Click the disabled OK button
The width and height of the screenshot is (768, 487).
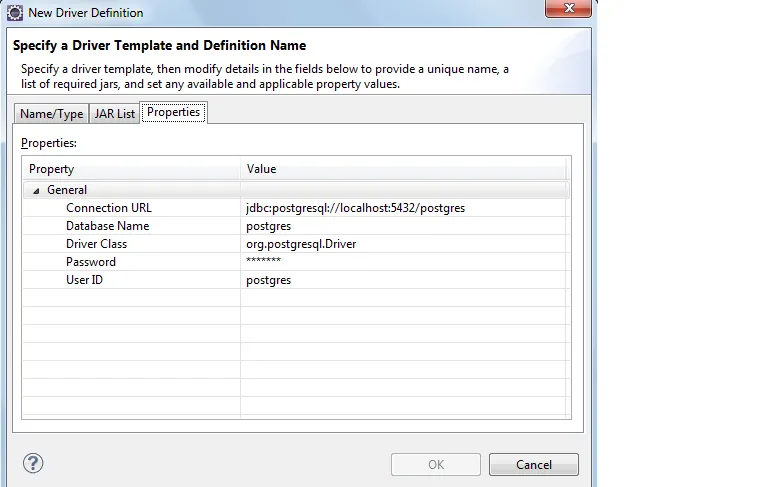coord(435,464)
